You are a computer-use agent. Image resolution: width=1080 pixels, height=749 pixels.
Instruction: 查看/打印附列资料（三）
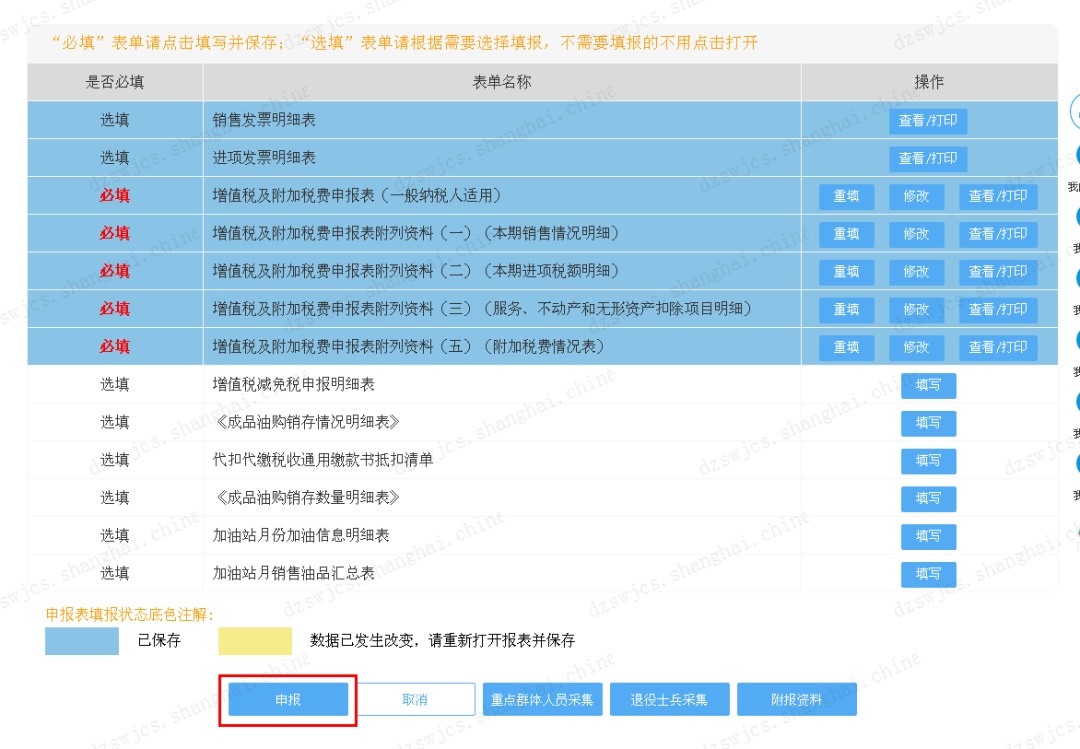tap(997, 310)
